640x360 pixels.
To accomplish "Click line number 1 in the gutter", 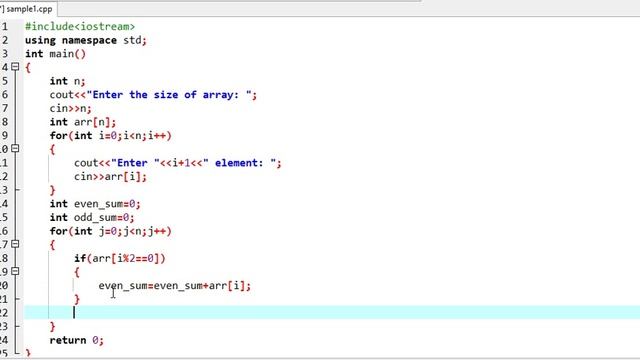I will pos(4,27).
